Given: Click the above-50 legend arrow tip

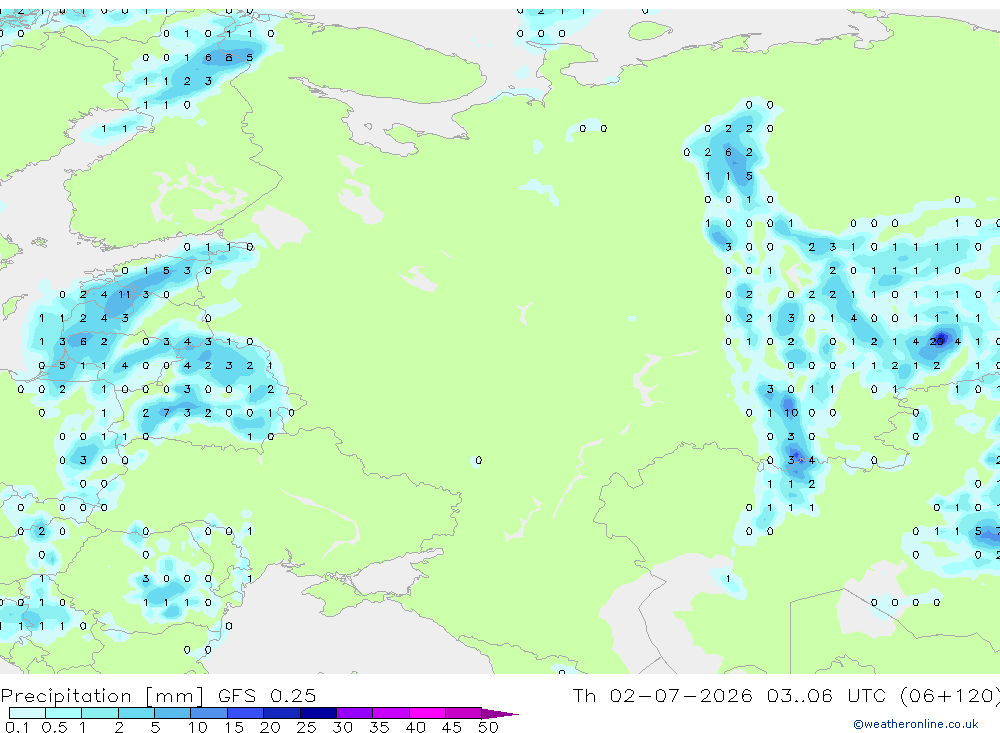Looking at the screenshot, I should click(500, 713).
